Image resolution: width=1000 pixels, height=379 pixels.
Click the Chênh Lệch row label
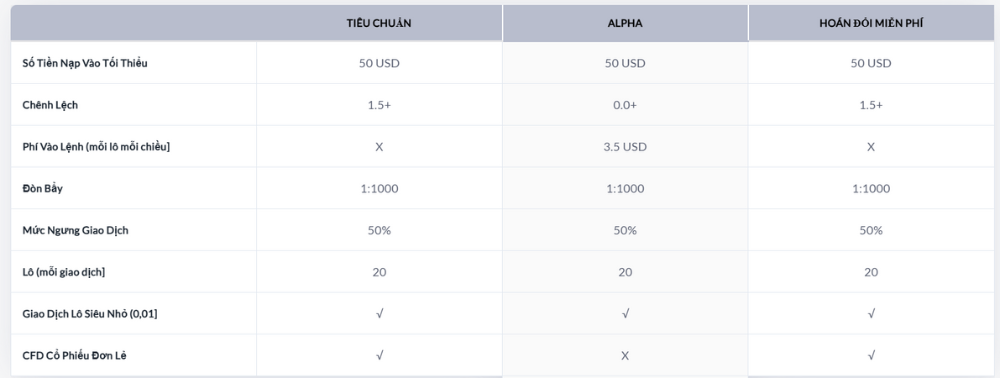click(x=50, y=105)
